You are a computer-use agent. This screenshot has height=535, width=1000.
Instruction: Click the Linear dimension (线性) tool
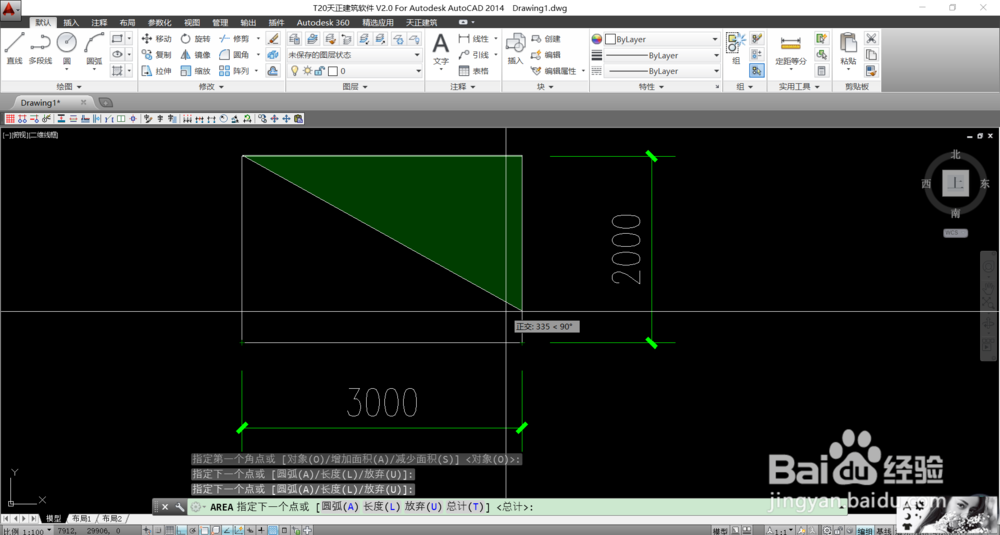point(473,39)
